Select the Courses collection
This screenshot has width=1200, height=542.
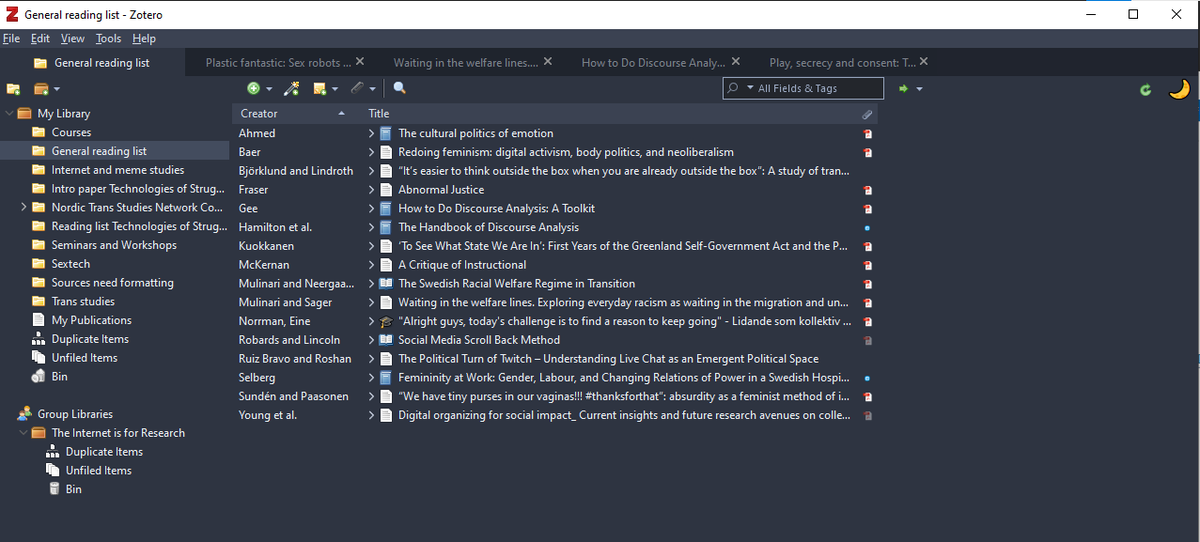pyautogui.click(x=71, y=132)
